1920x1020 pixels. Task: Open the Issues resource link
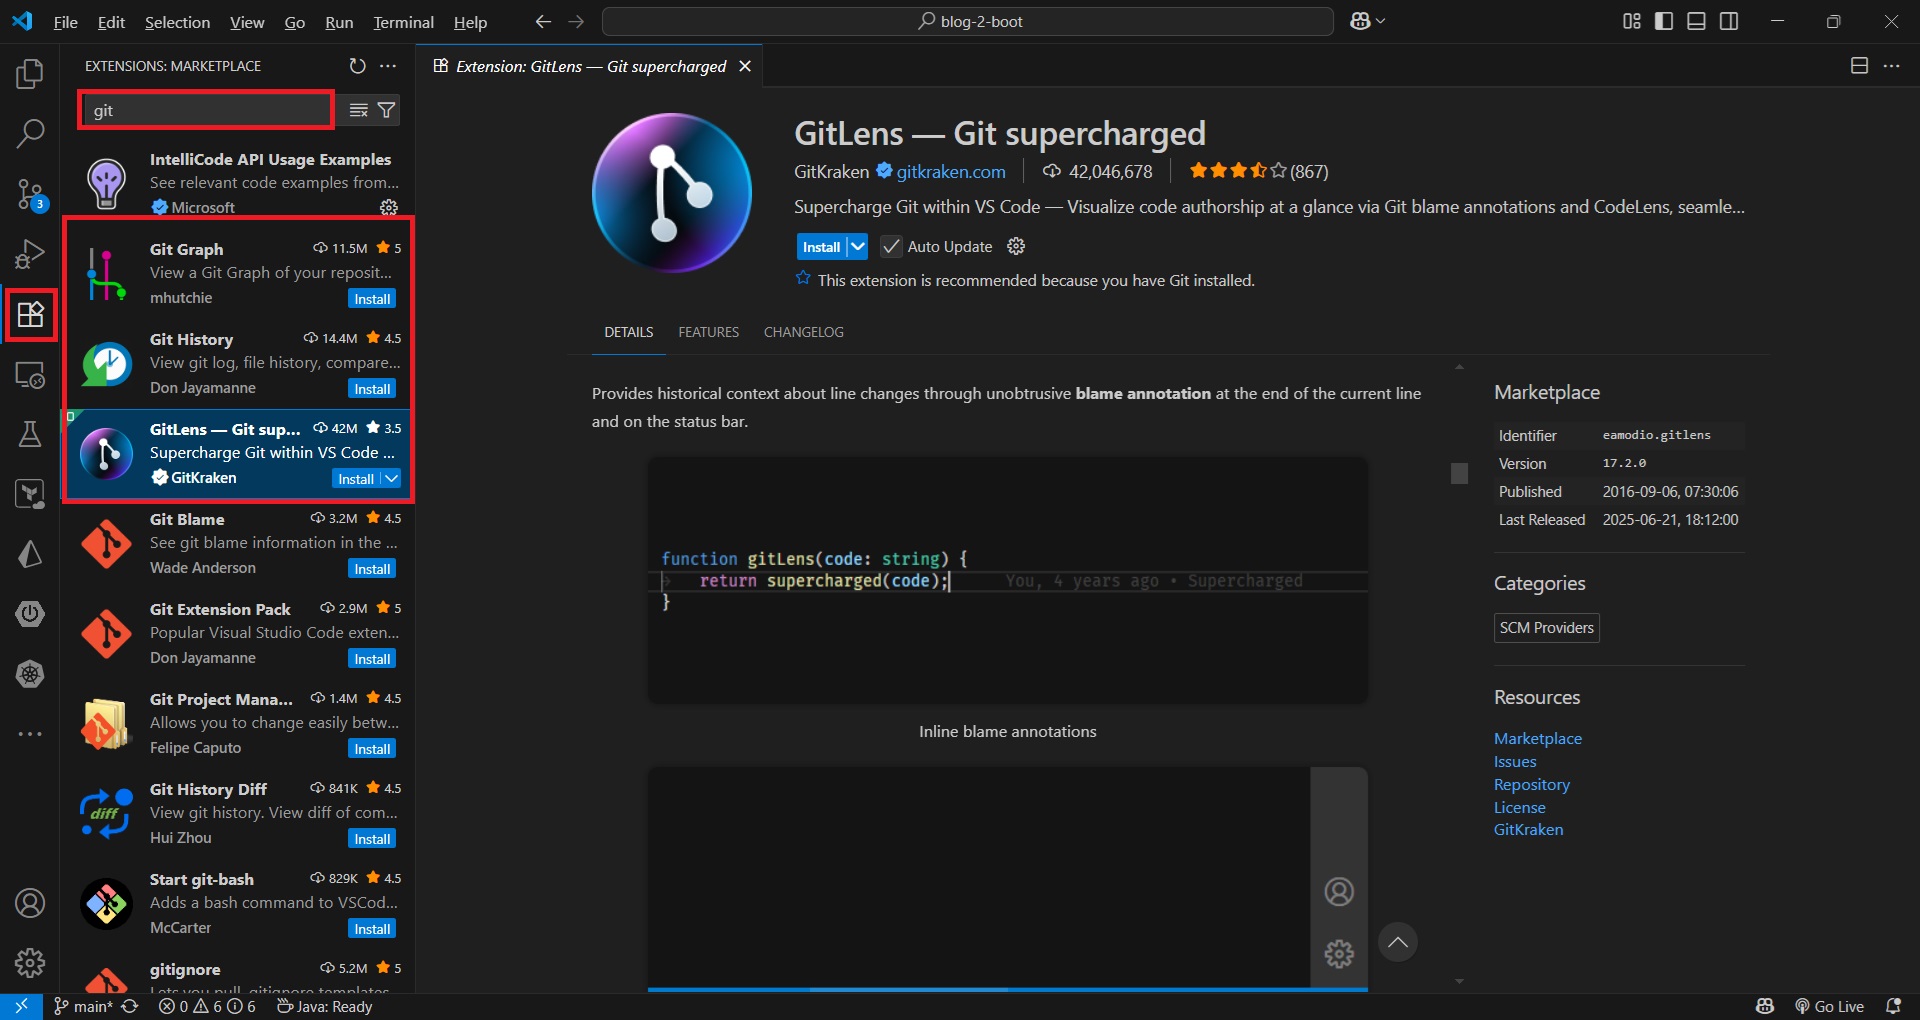1515,761
